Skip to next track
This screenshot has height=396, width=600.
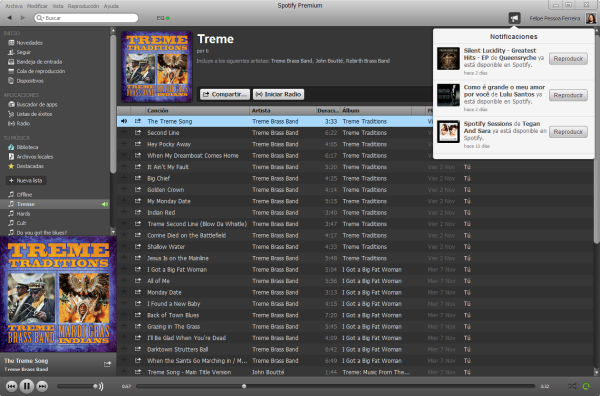pyautogui.click(x=42, y=386)
